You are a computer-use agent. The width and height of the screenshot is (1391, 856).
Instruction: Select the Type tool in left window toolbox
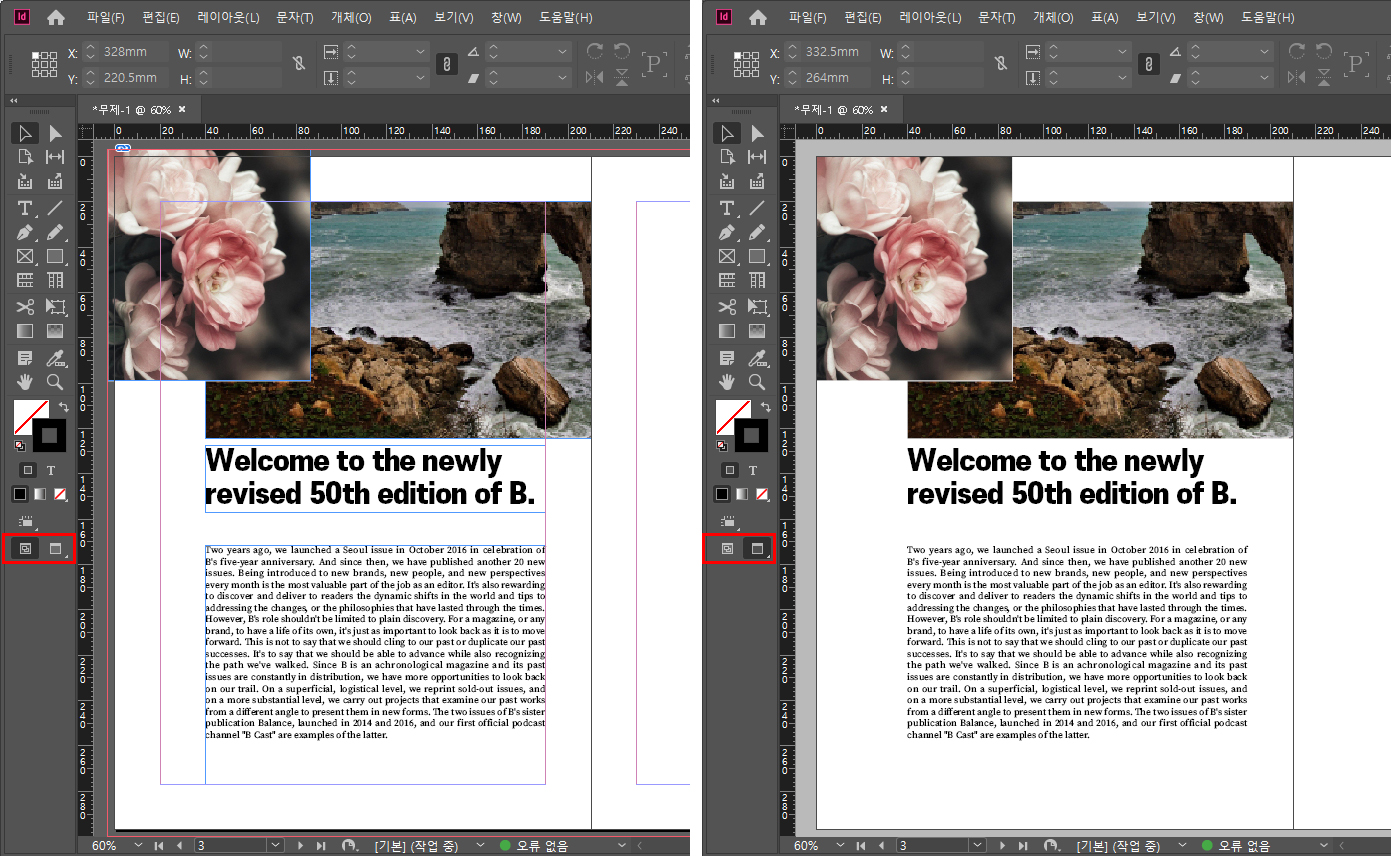(x=25, y=208)
